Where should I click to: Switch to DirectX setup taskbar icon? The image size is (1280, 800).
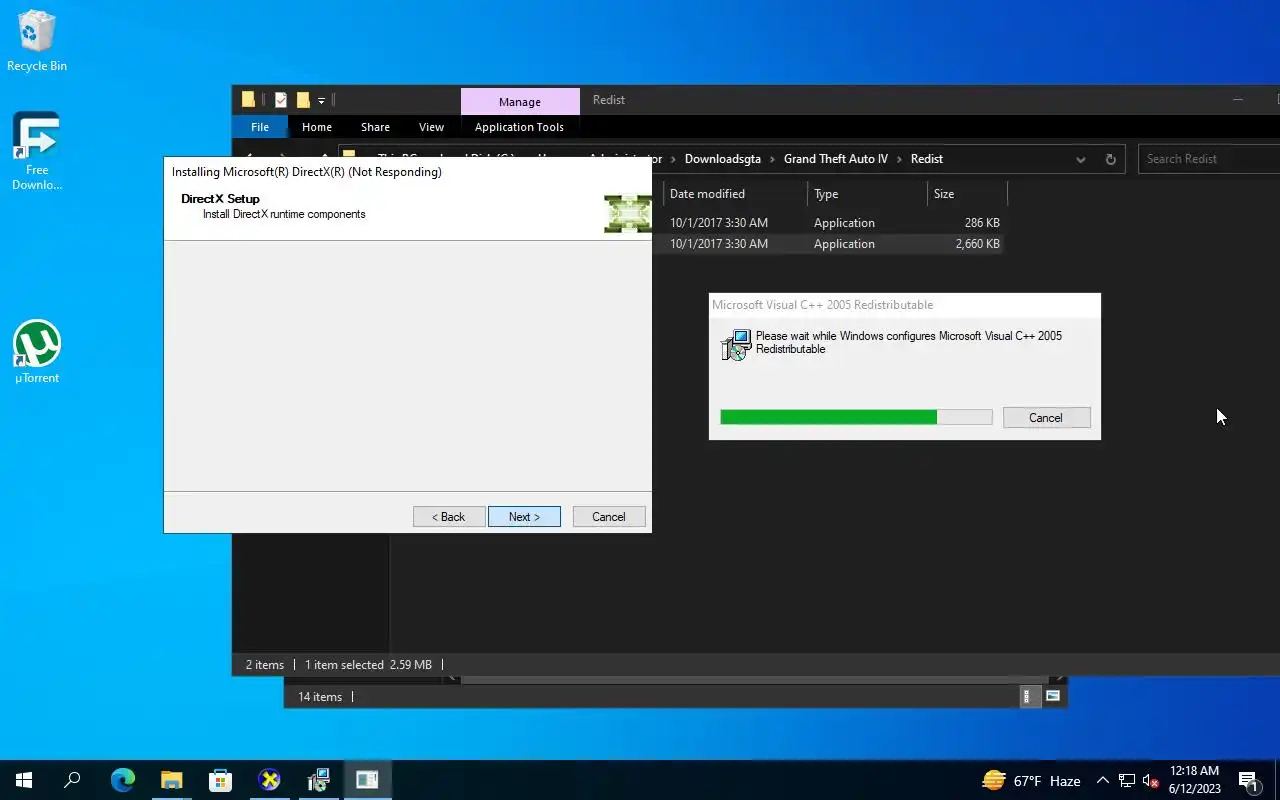(269, 780)
